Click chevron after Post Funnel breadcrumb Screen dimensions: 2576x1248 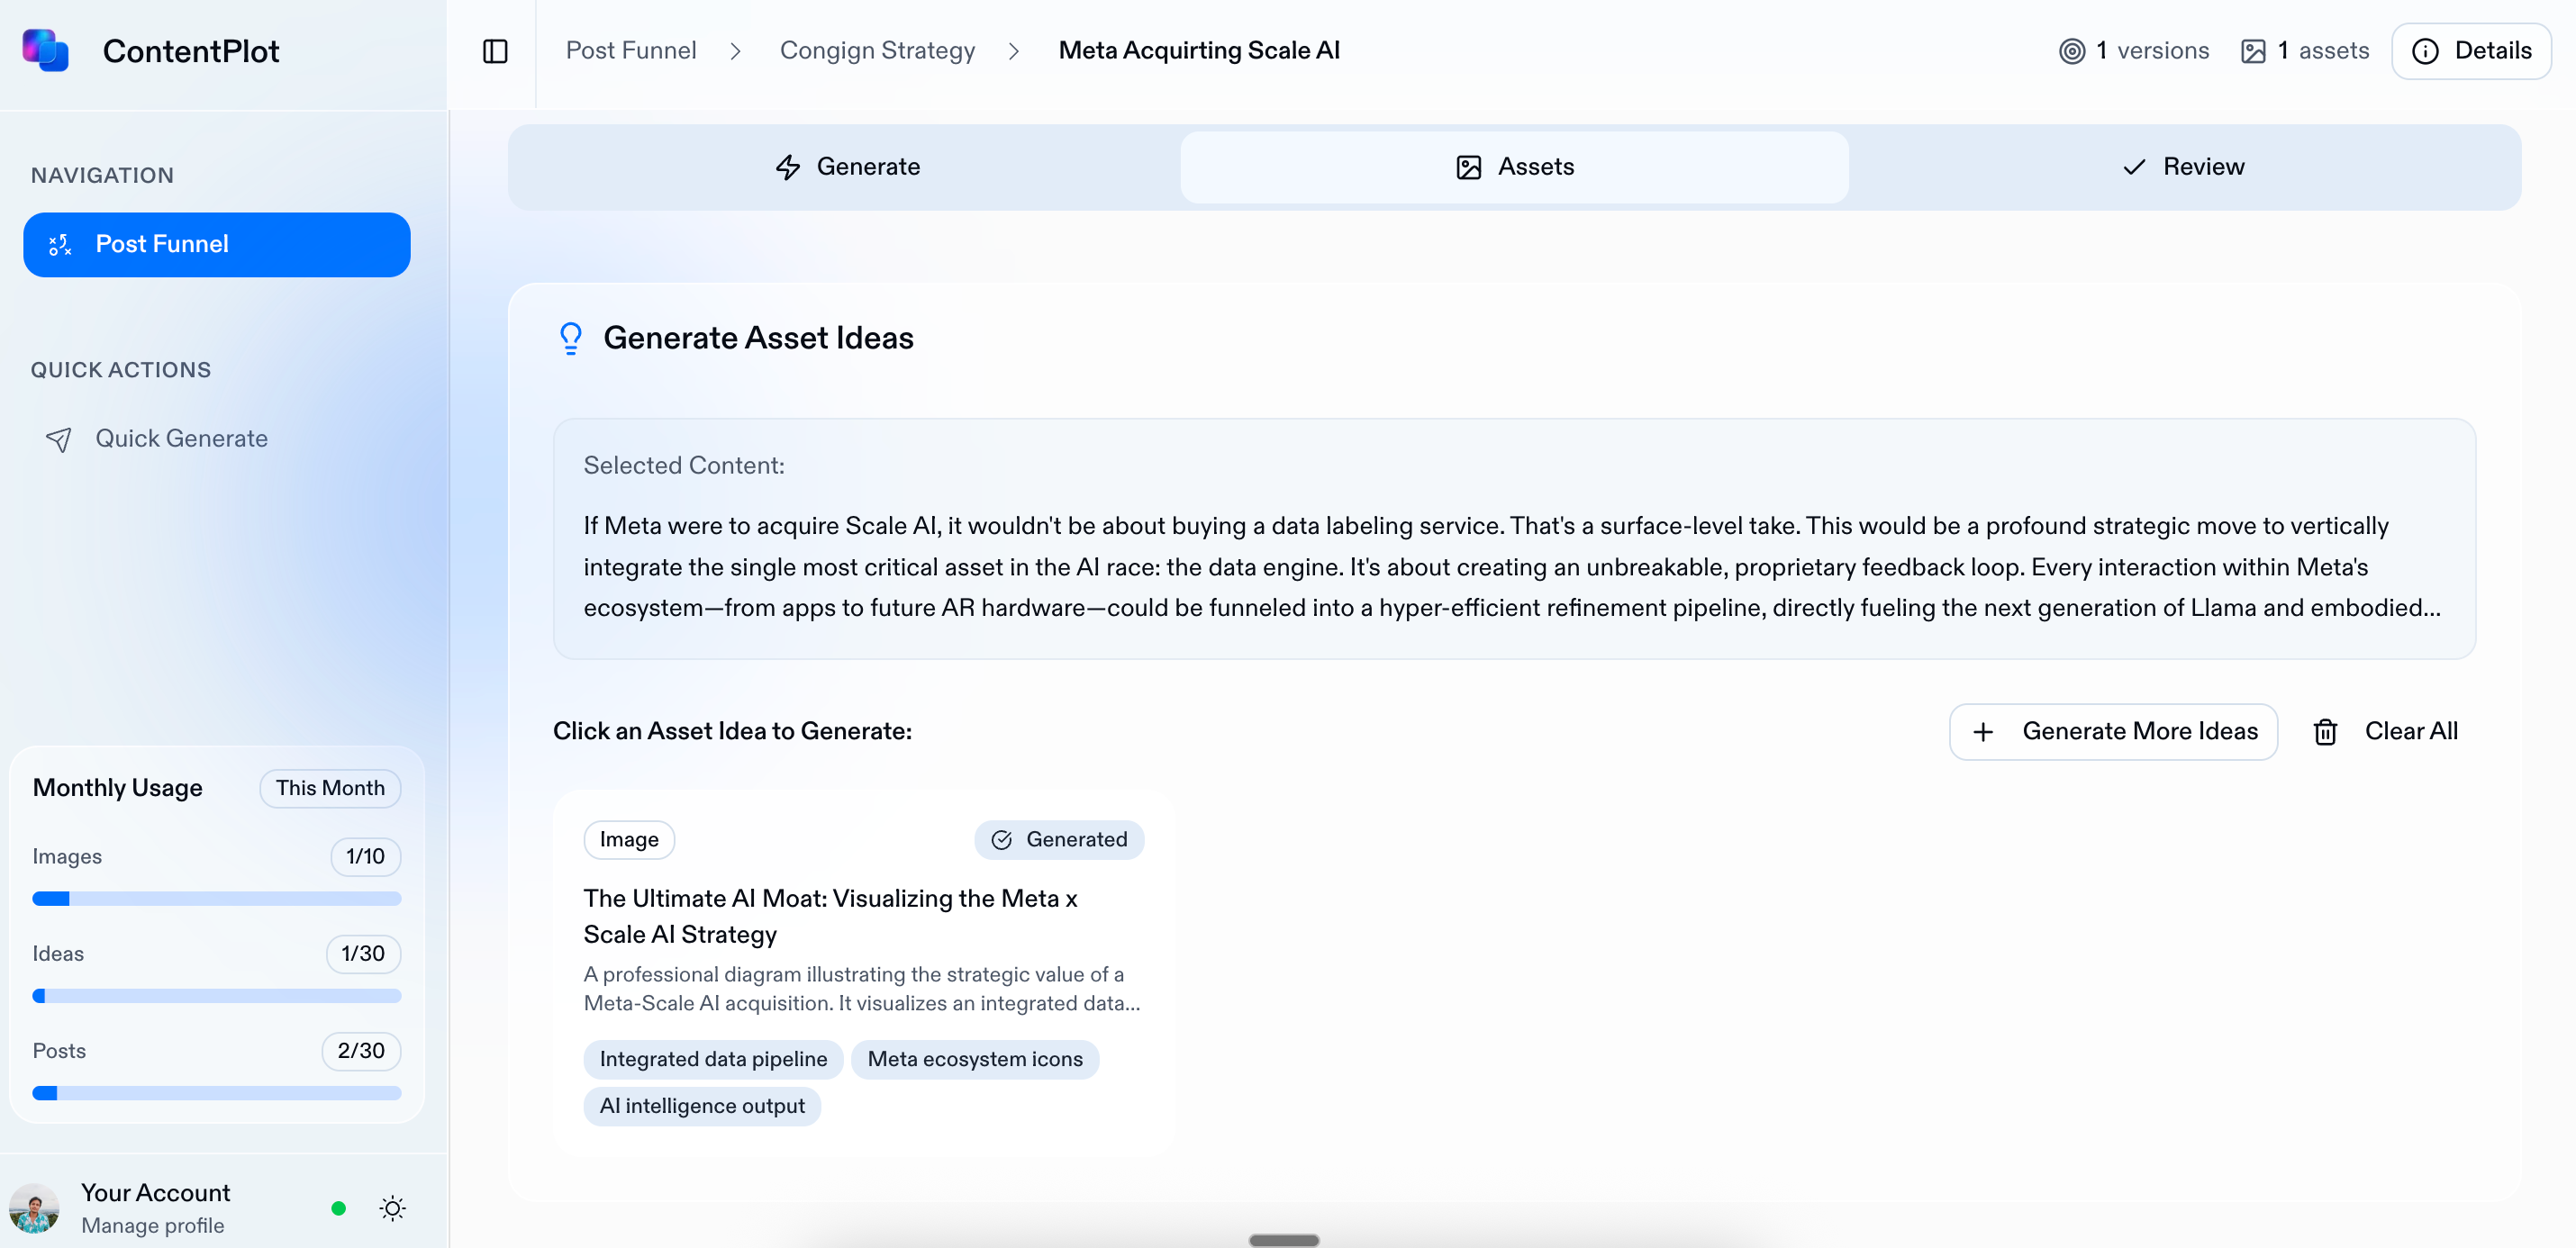(736, 51)
